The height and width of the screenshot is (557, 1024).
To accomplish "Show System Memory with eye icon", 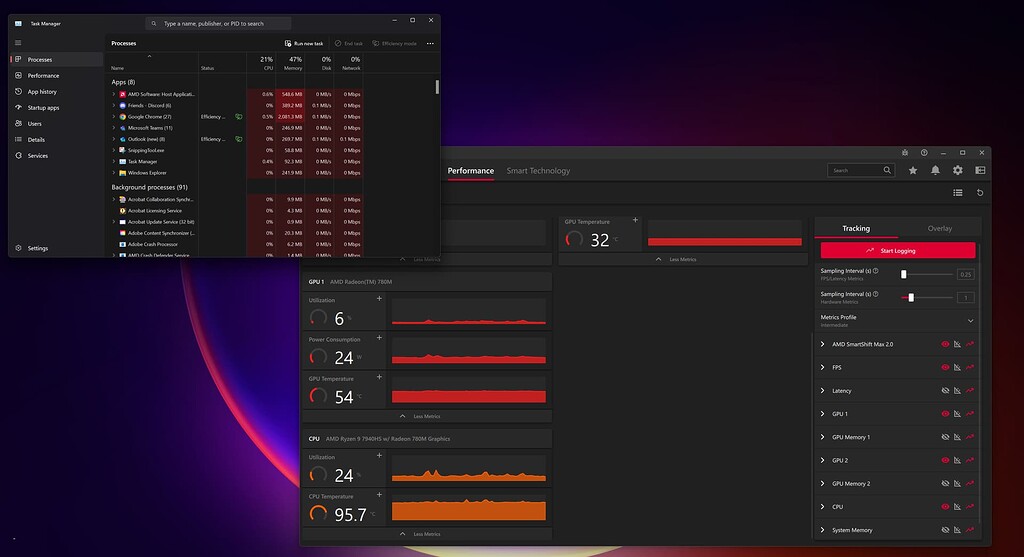I will [x=945, y=530].
